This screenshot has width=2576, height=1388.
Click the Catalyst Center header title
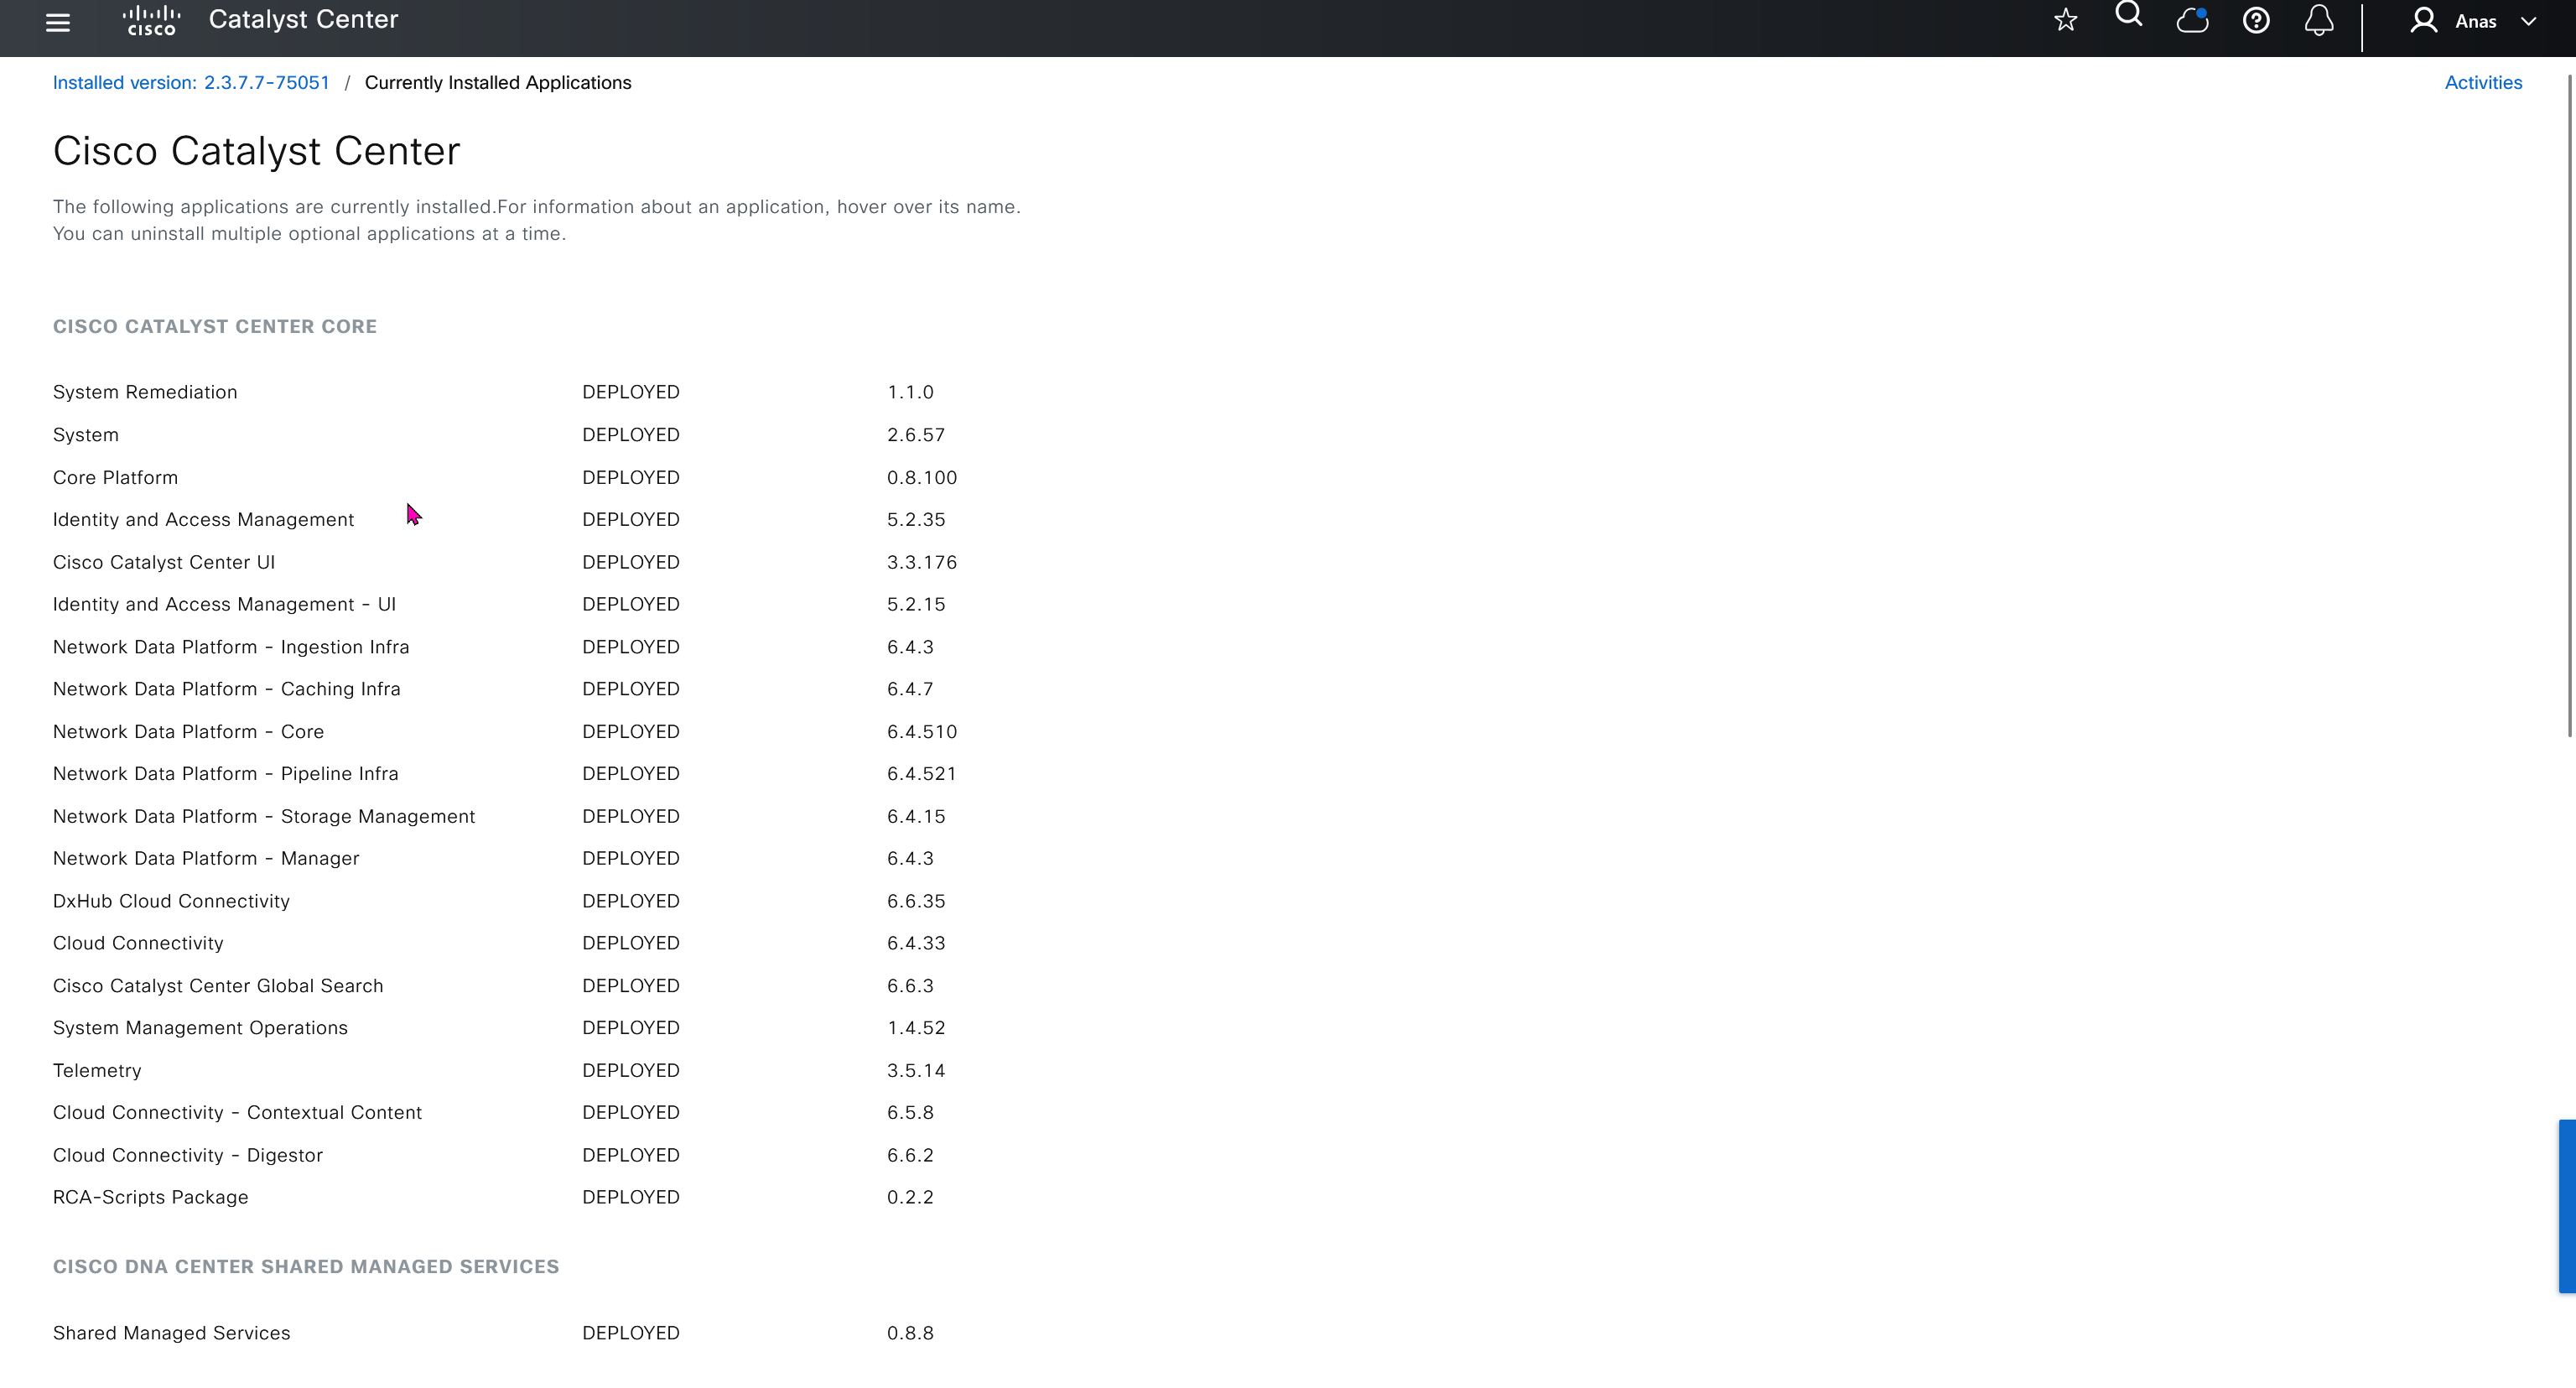tap(303, 20)
